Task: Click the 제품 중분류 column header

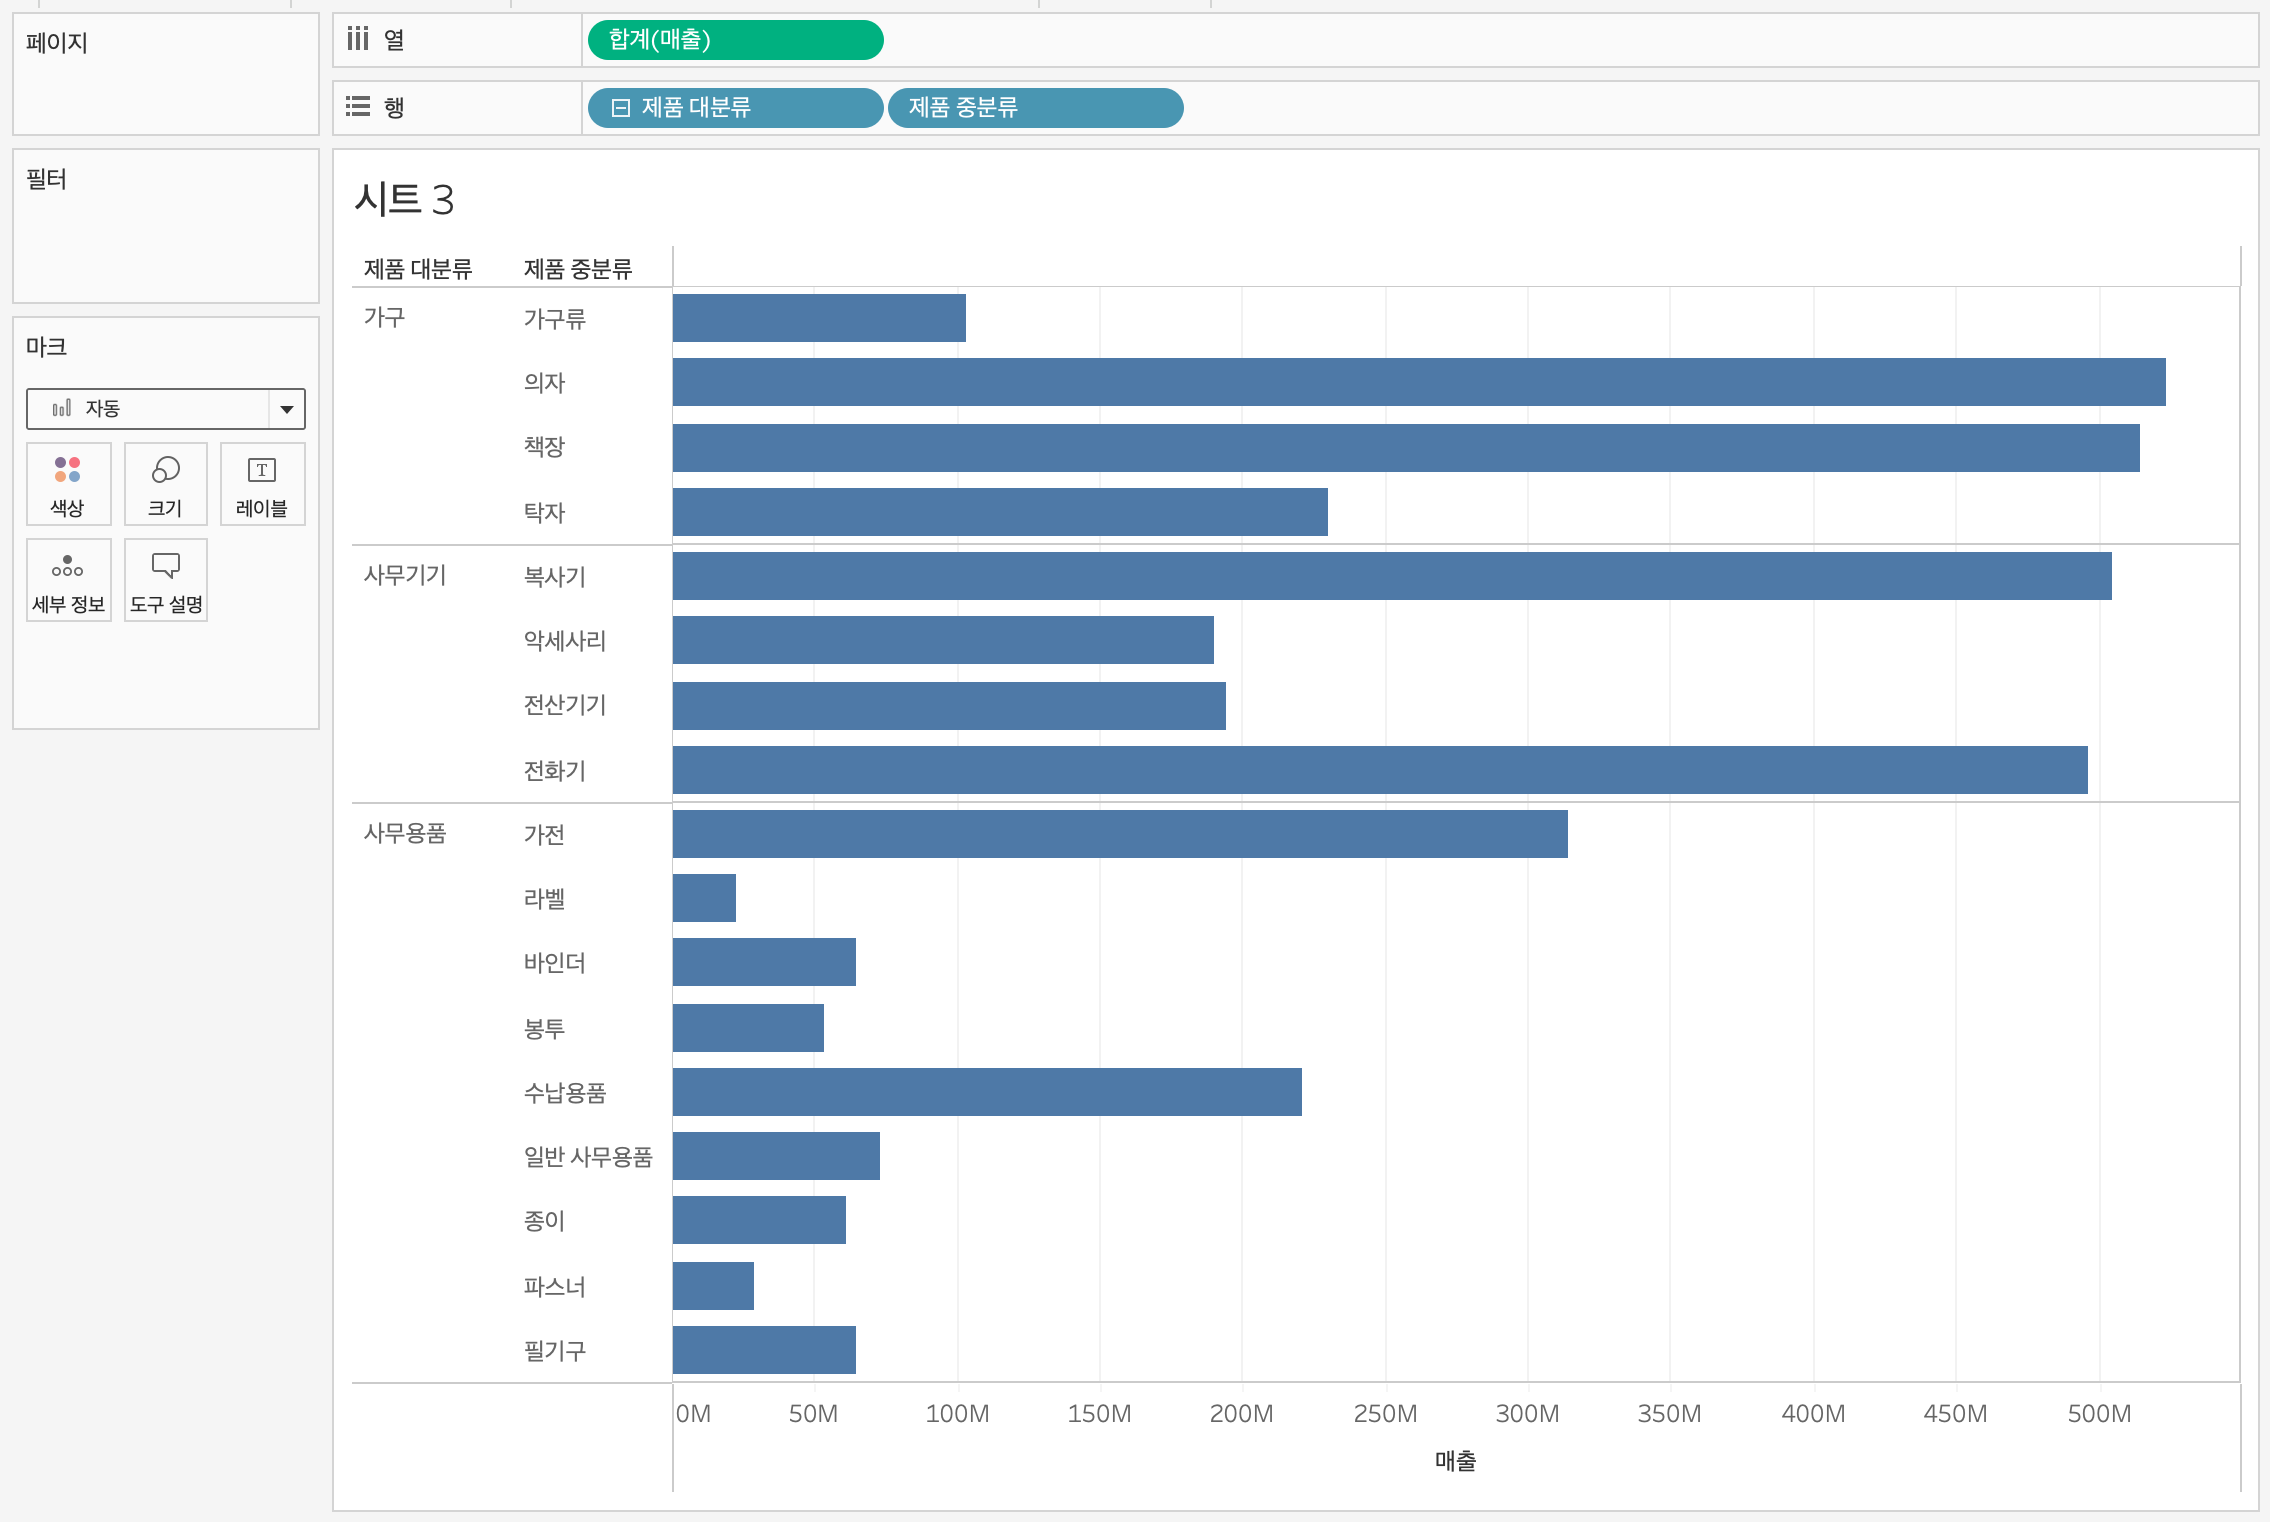Action: (x=578, y=269)
